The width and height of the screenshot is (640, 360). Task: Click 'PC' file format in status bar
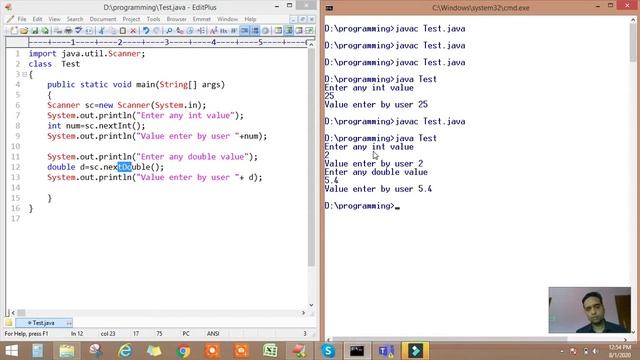[x=186, y=334]
